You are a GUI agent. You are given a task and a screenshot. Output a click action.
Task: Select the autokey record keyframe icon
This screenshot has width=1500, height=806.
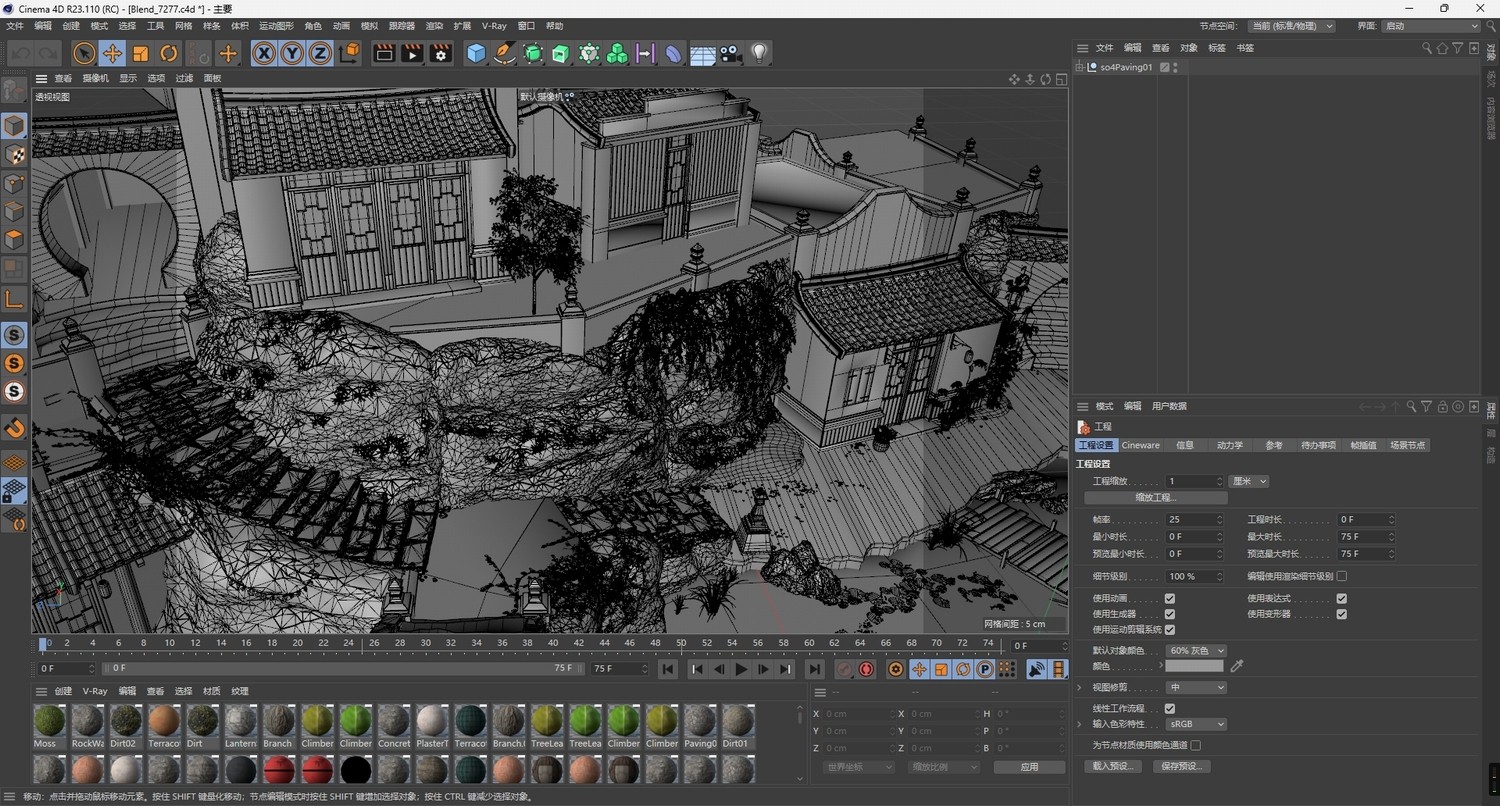[865, 669]
